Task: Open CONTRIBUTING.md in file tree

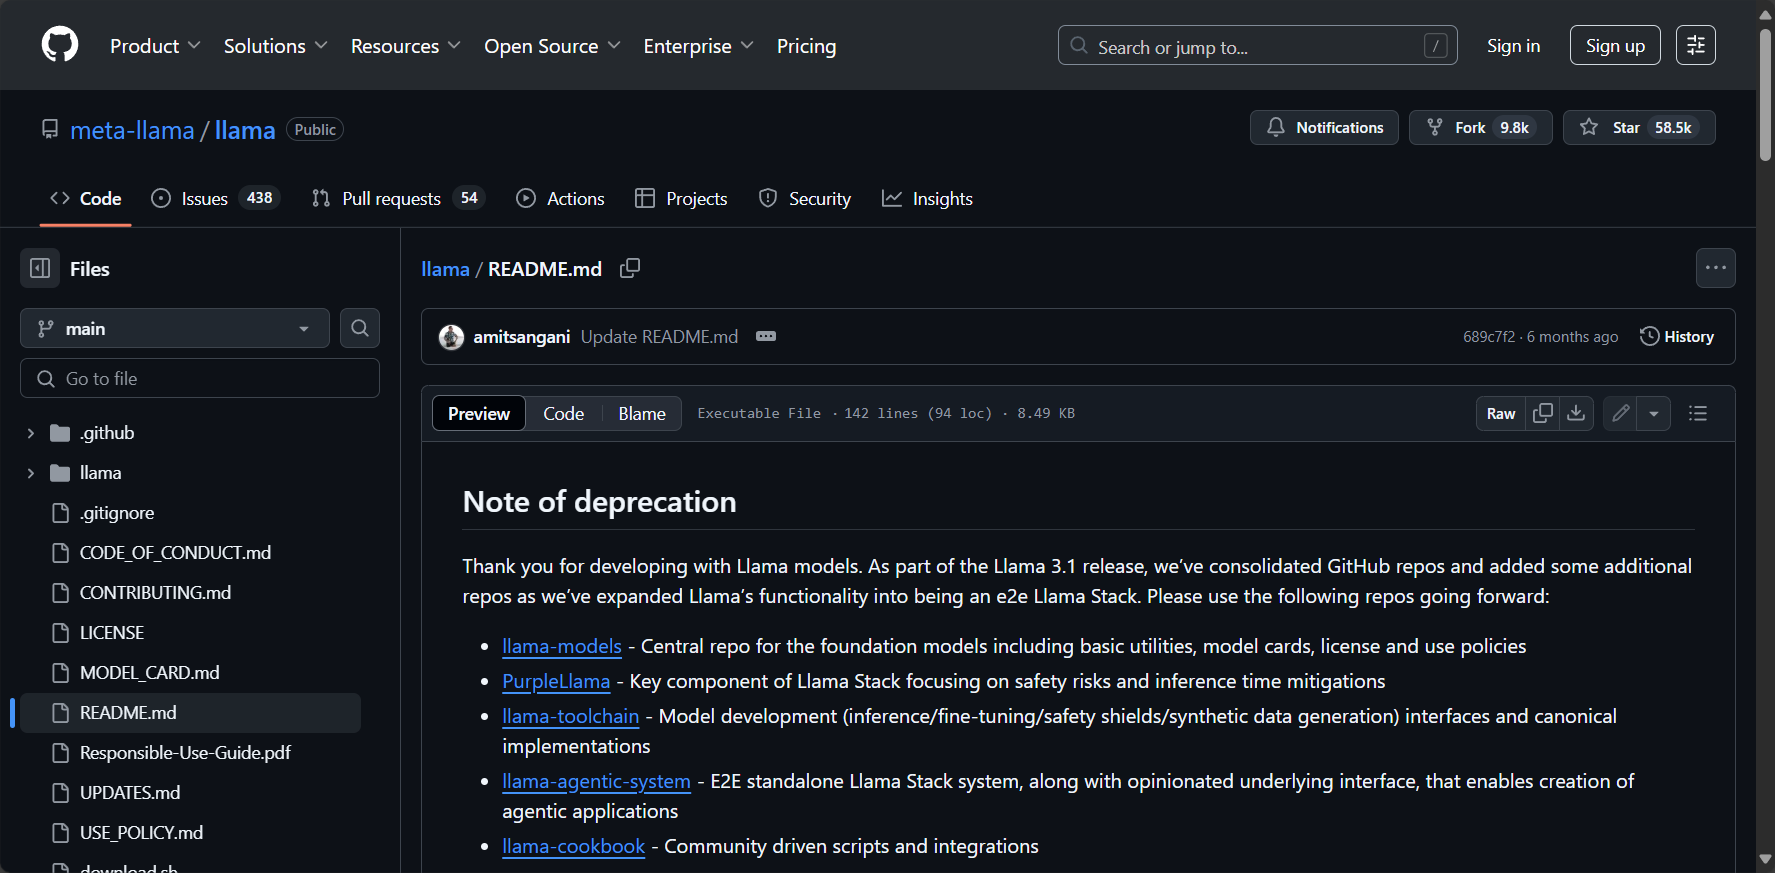Action: 155,593
